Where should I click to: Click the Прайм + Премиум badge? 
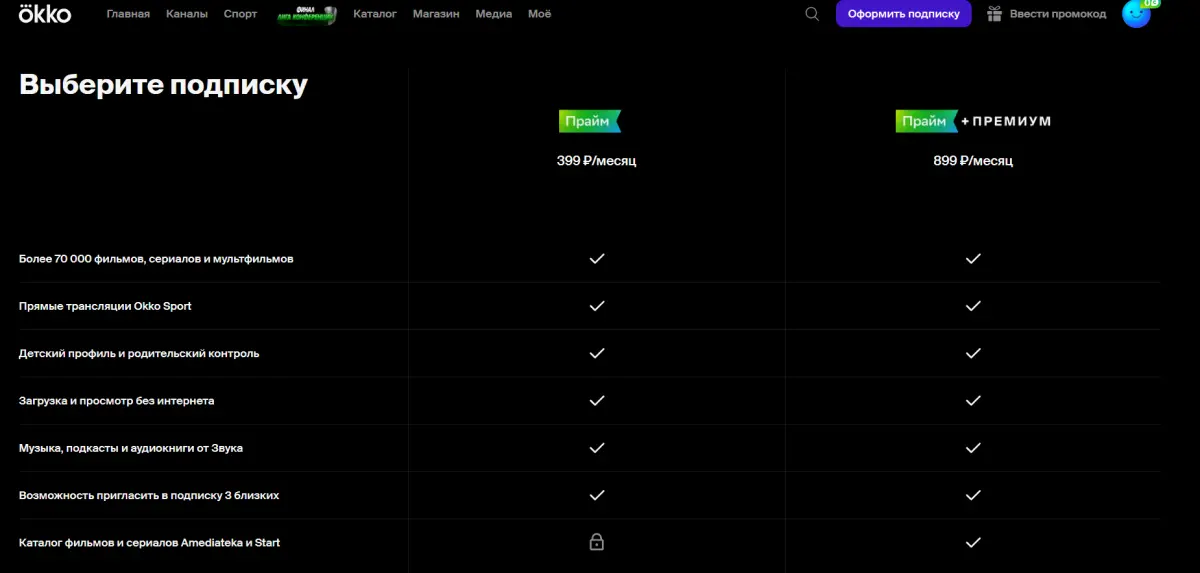(973, 121)
